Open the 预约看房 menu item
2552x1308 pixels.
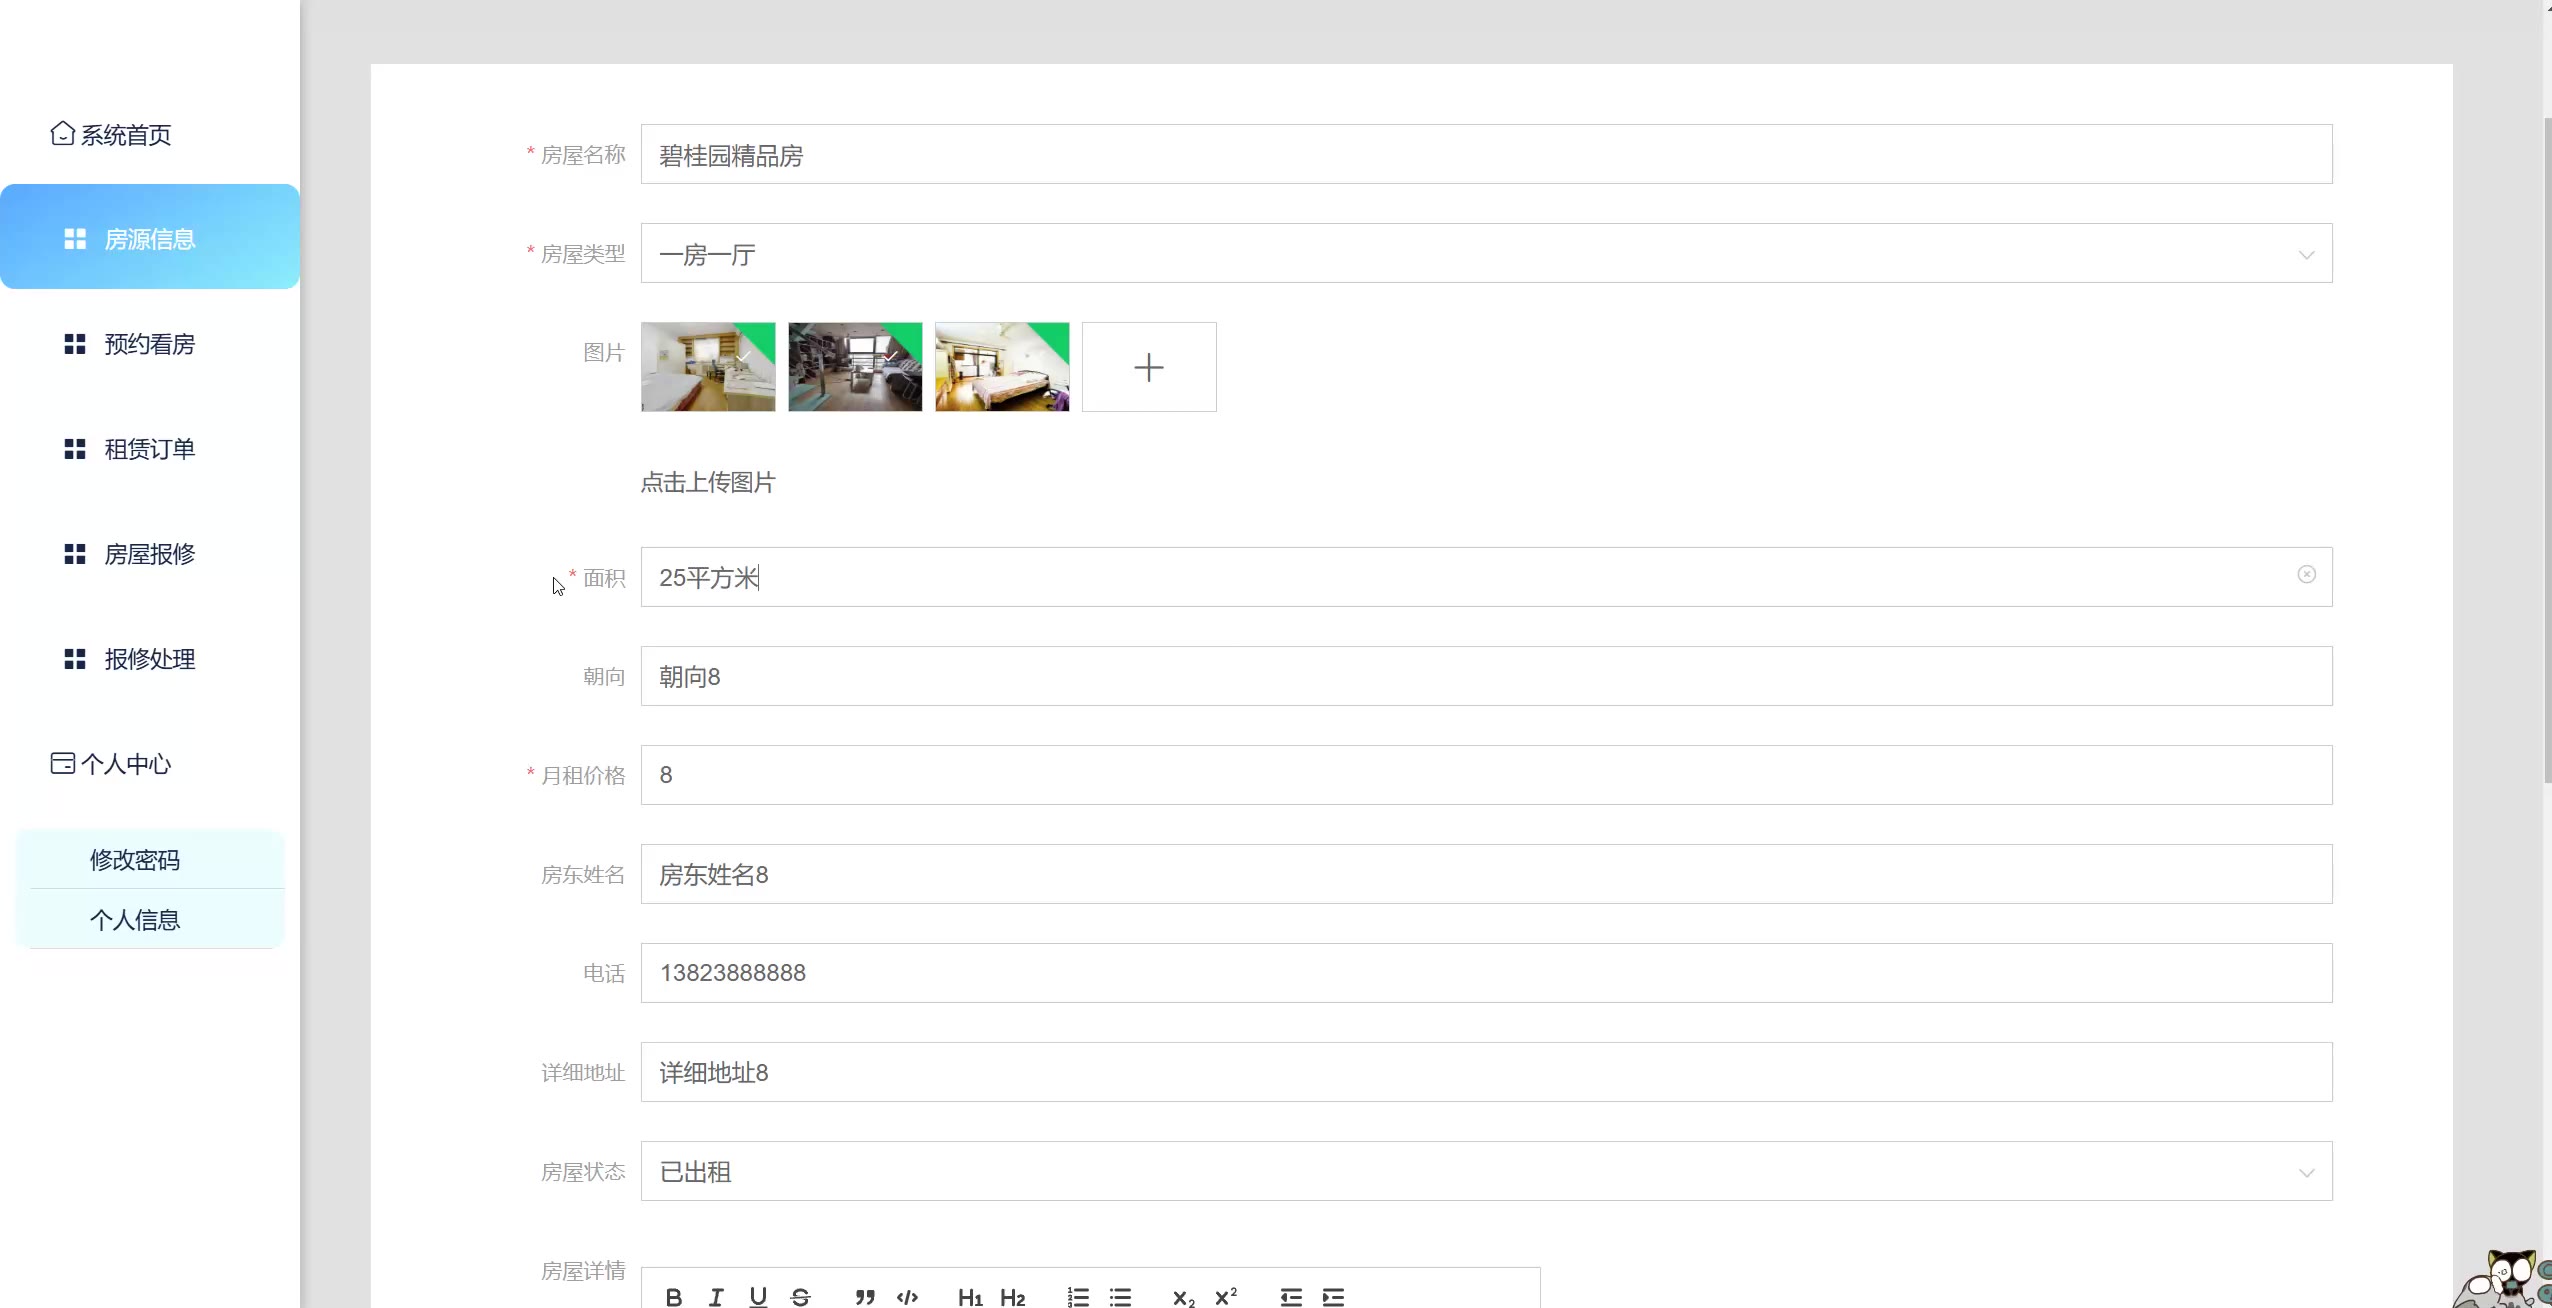pyautogui.click(x=149, y=344)
